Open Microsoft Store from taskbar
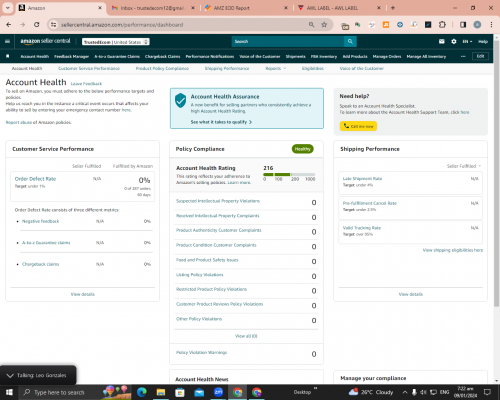Viewport: 500px width, 400px height. click(x=180, y=392)
